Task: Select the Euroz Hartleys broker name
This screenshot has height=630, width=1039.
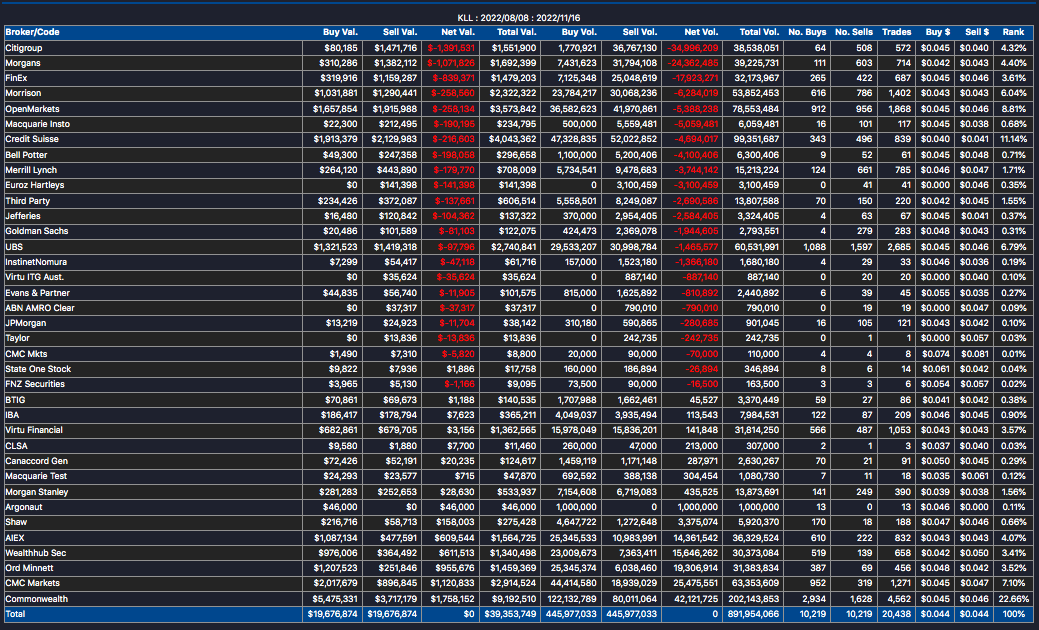Action: tap(34, 185)
